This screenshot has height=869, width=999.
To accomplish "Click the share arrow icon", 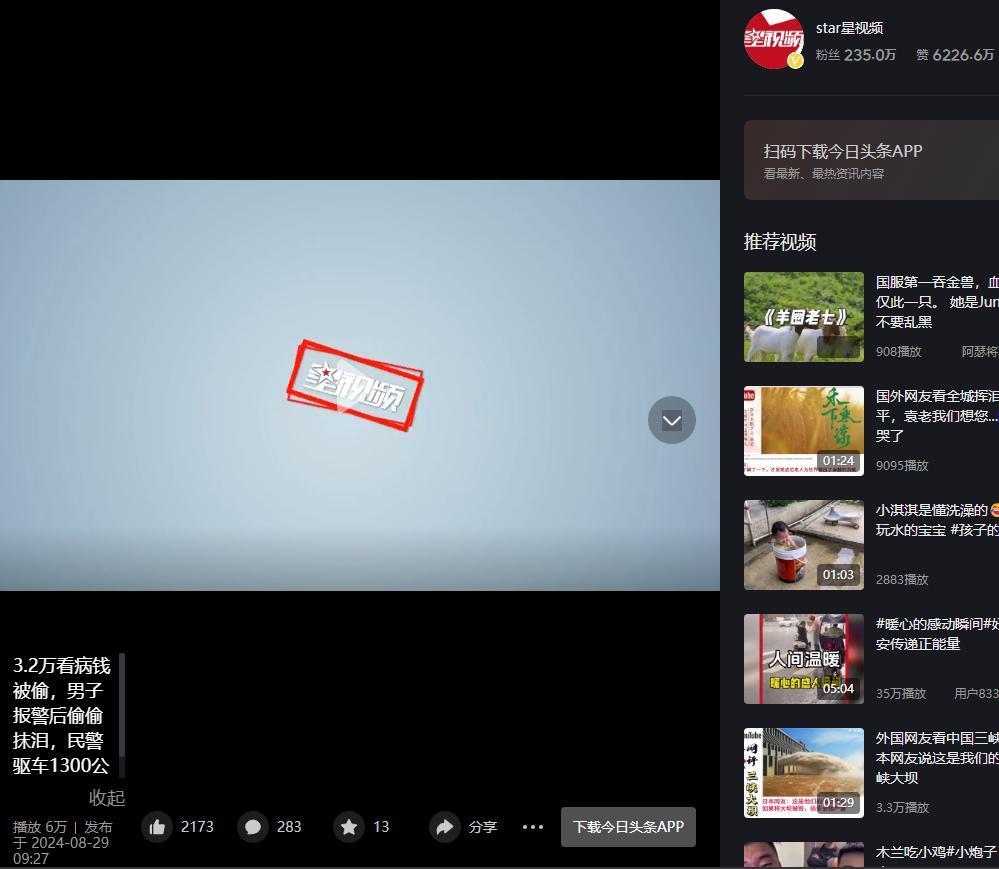I will click(x=445, y=827).
